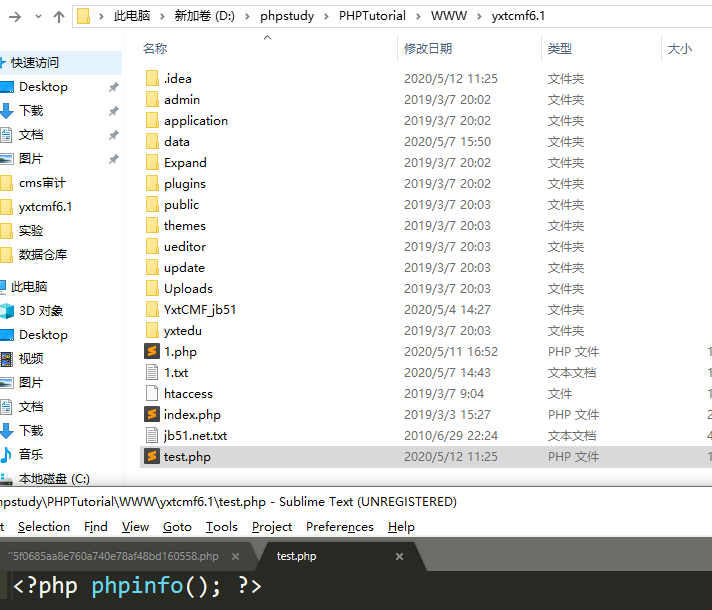Expand chevron after WWW in breadcrumb
The width and height of the screenshot is (712, 610).
[479, 16]
